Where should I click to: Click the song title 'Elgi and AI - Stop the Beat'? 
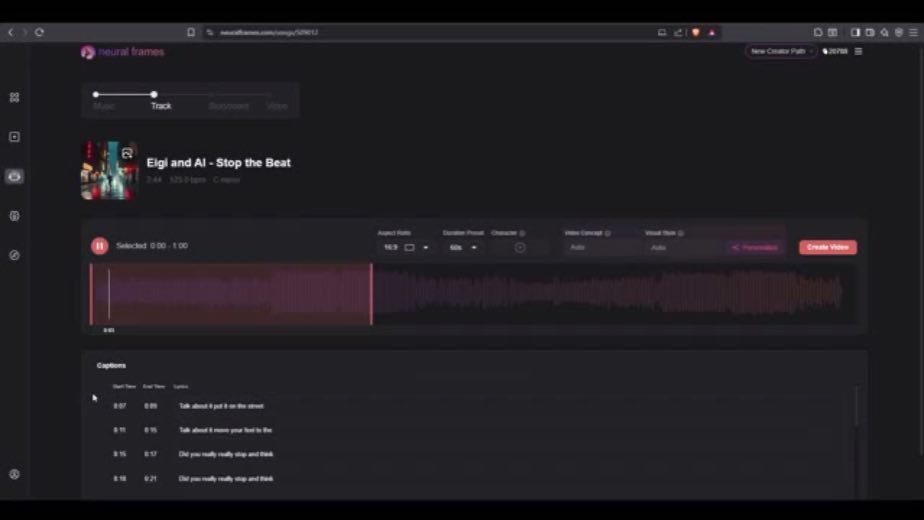(x=219, y=163)
